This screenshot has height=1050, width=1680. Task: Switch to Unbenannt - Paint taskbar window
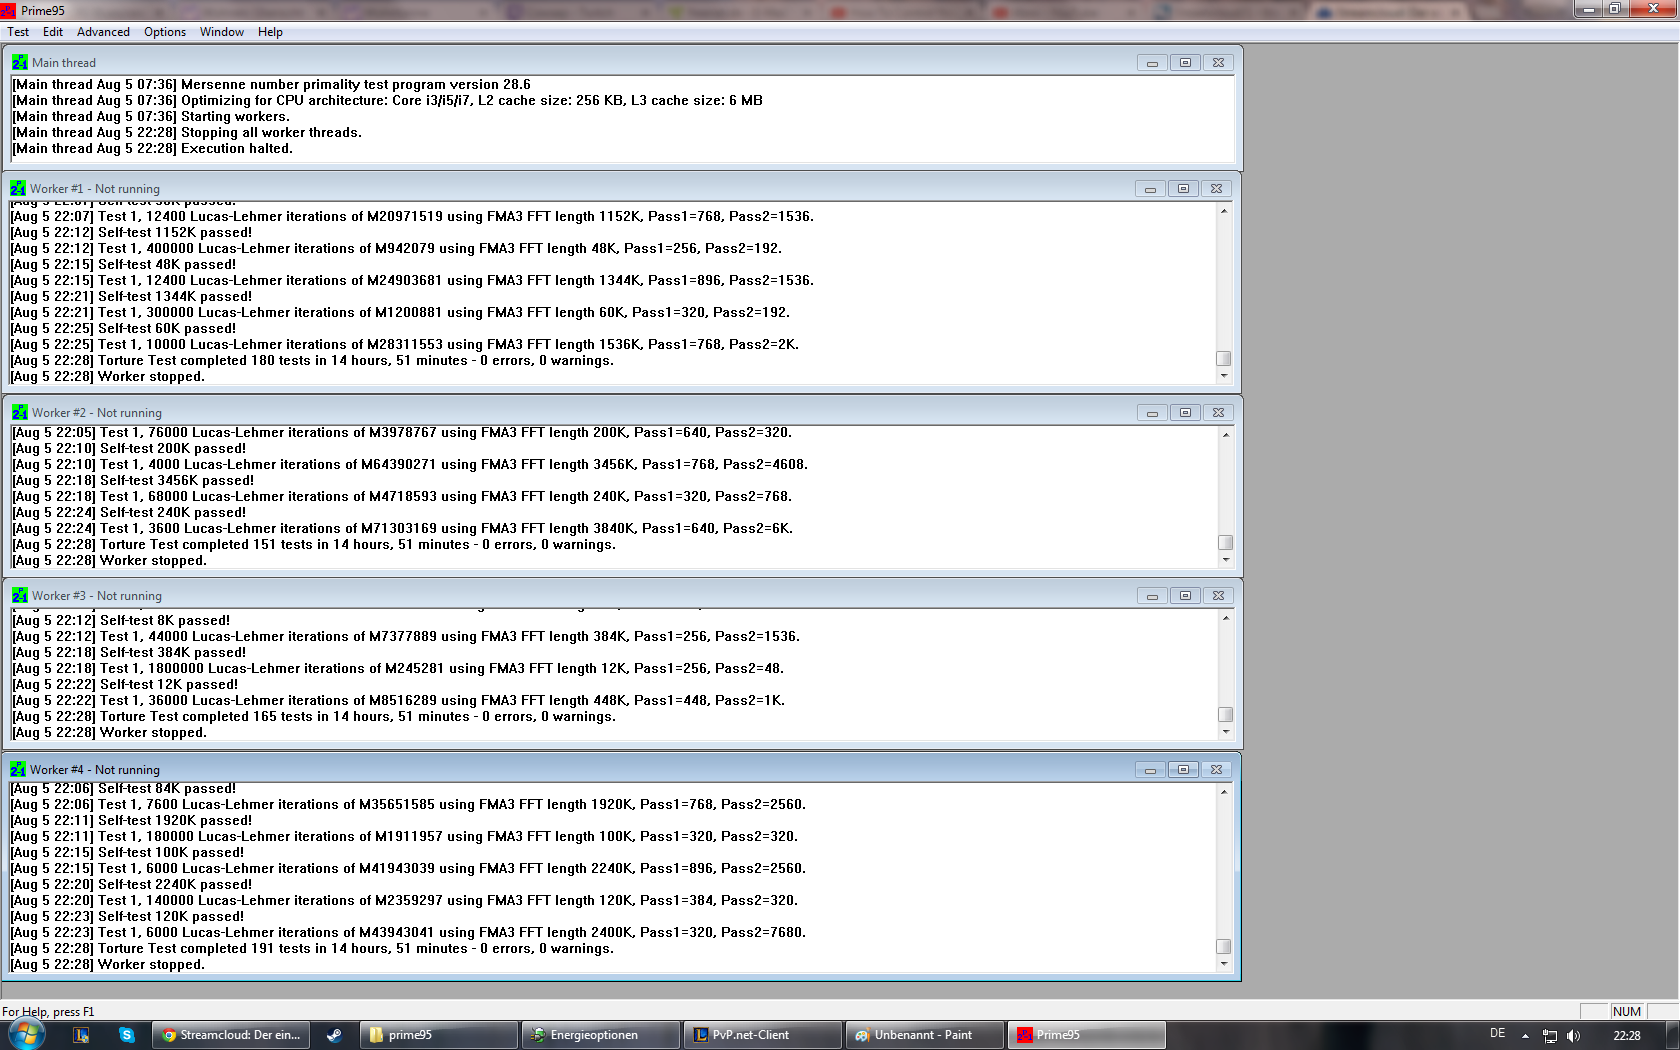tap(924, 1035)
